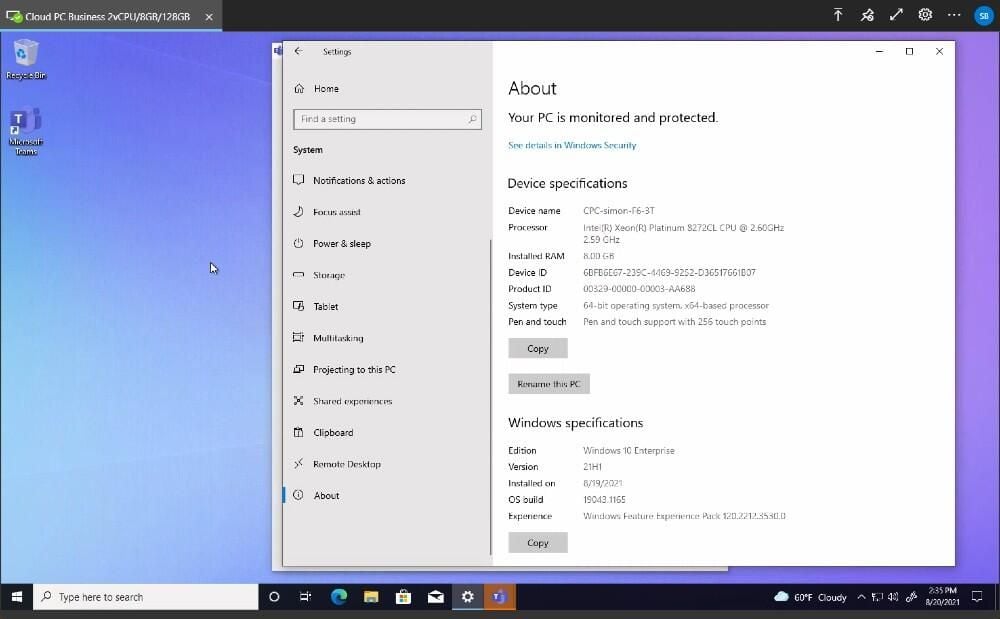Open the SB user account avatar
Screen dimensions: 1000x619
[x=983, y=16]
